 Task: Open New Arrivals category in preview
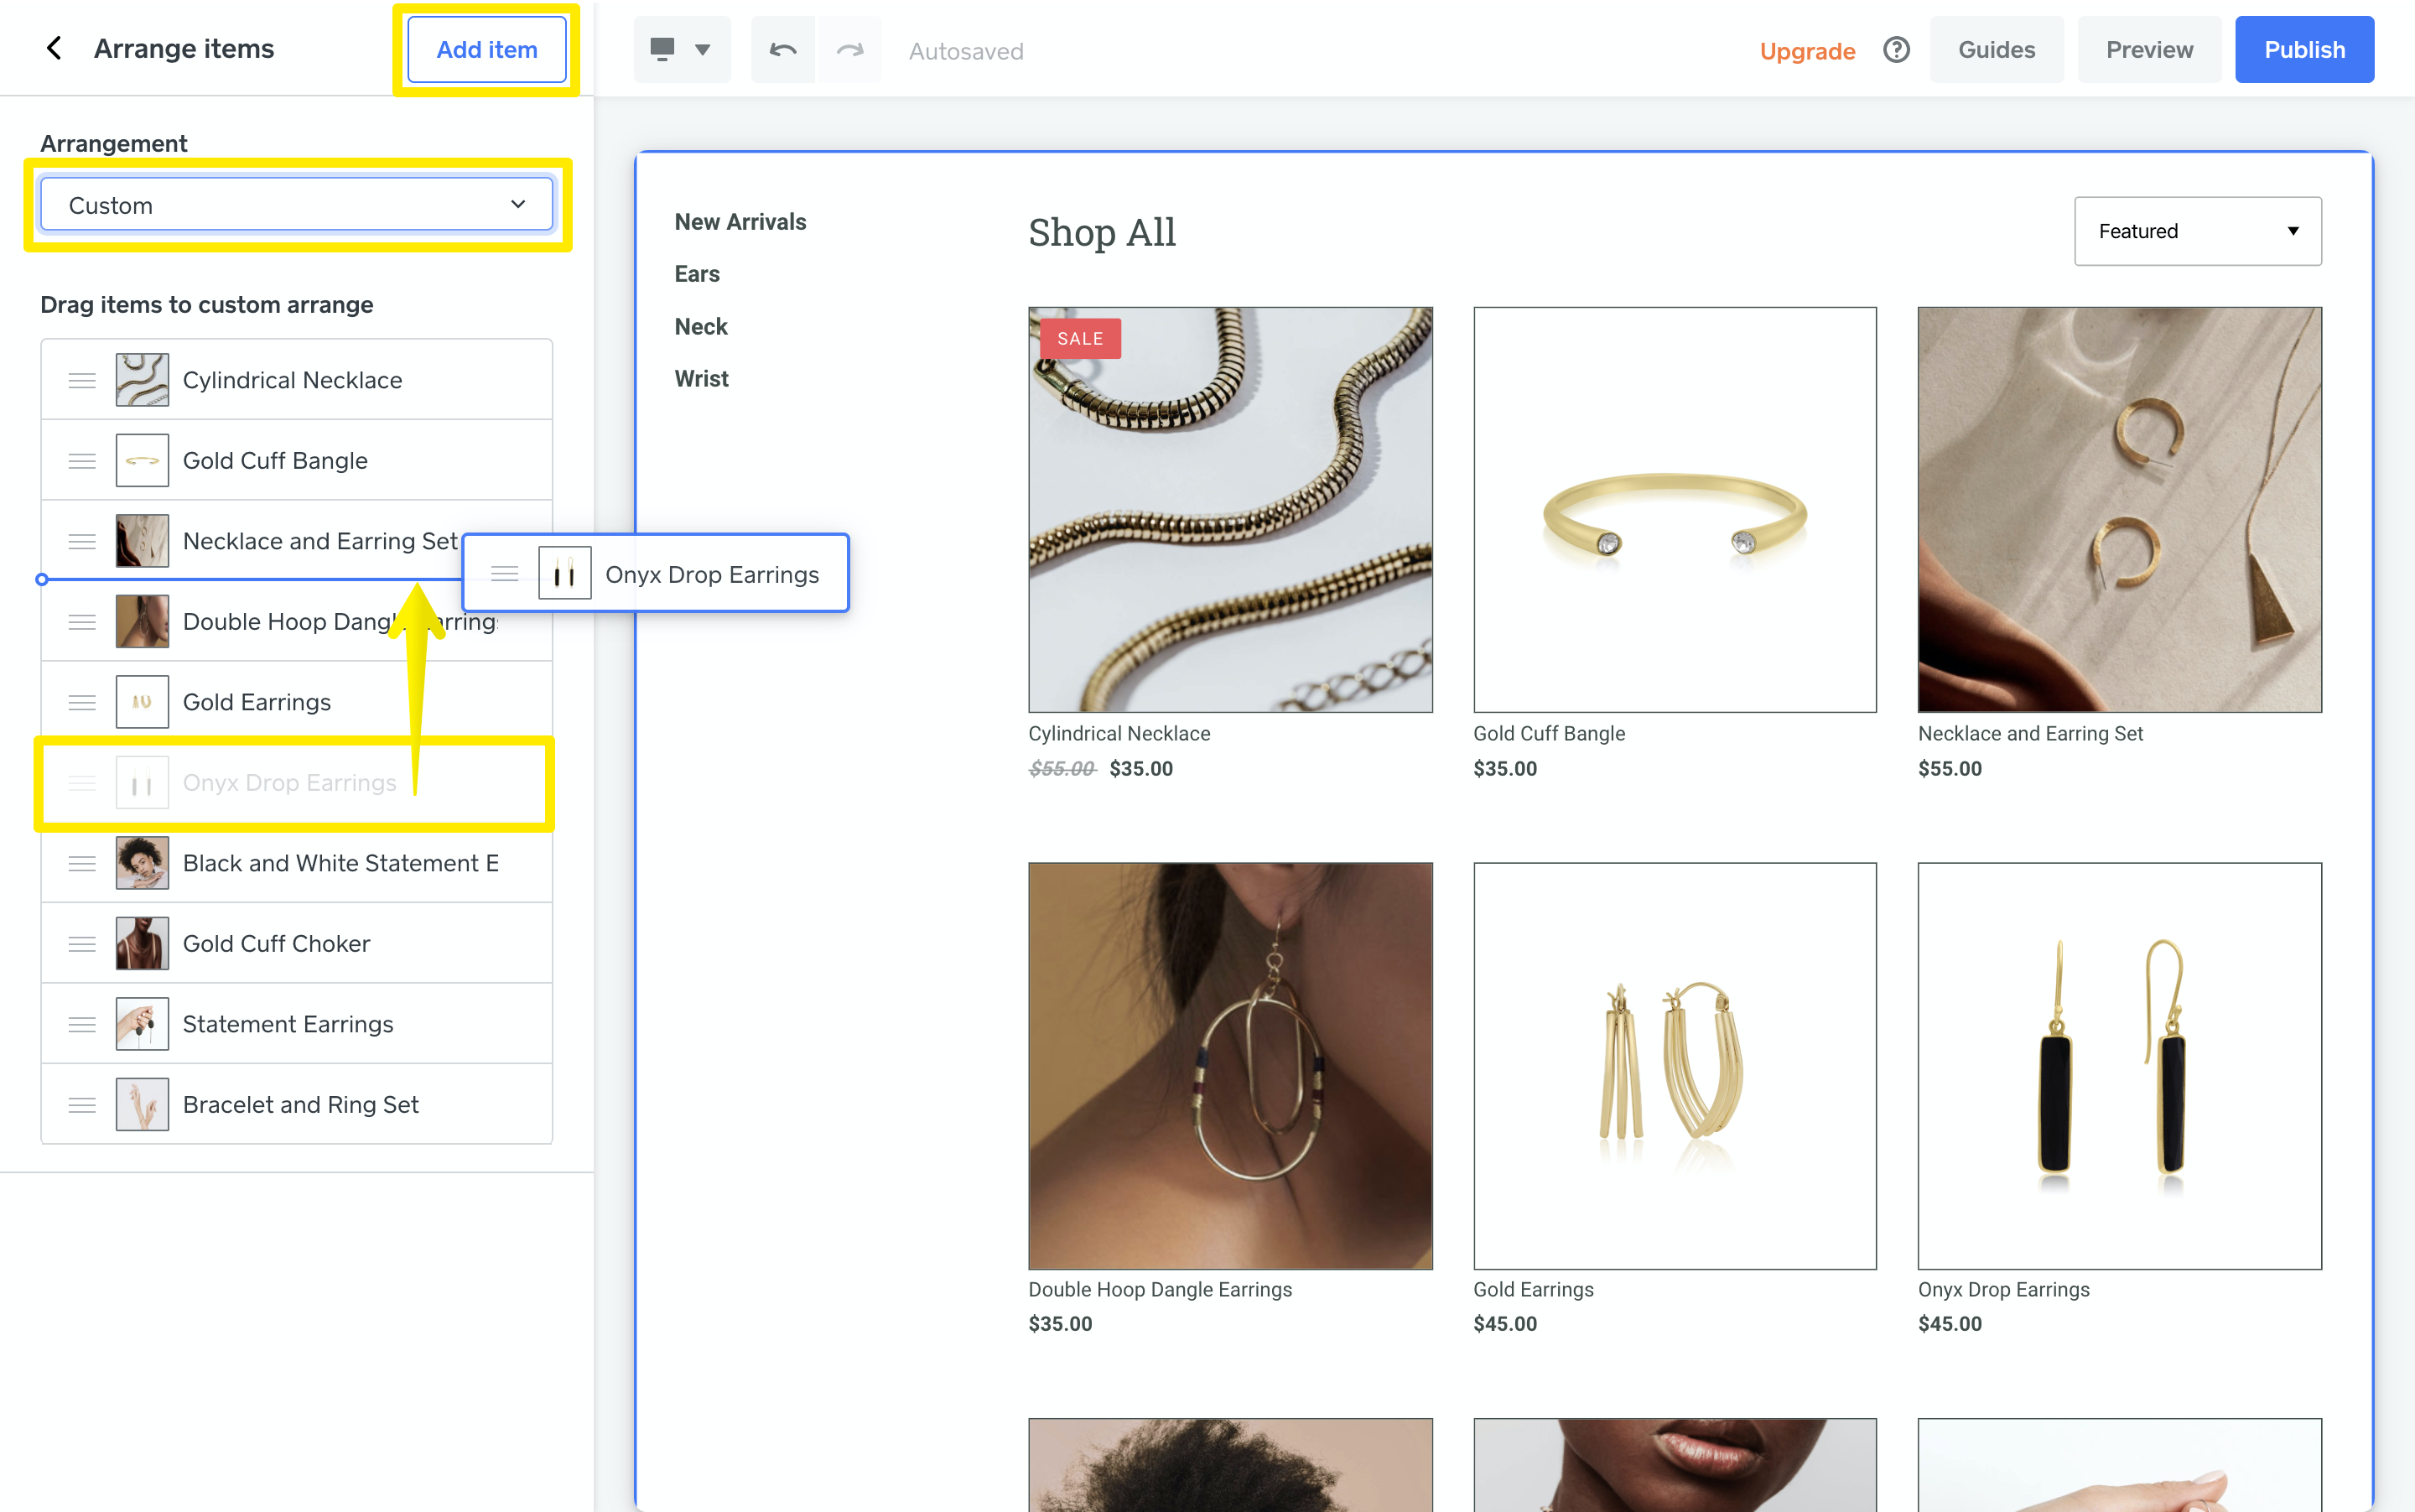(740, 222)
